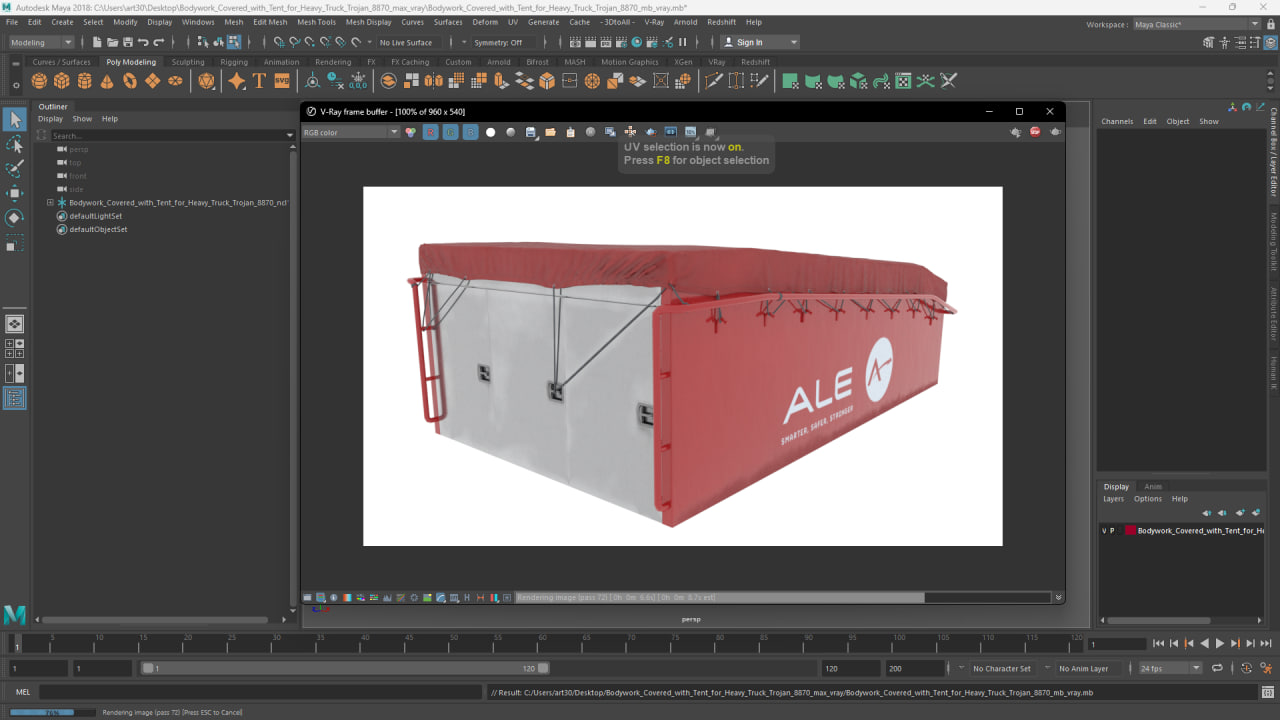
Task: Toggle monochromatic mode gray circle
Action: point(510,132)
